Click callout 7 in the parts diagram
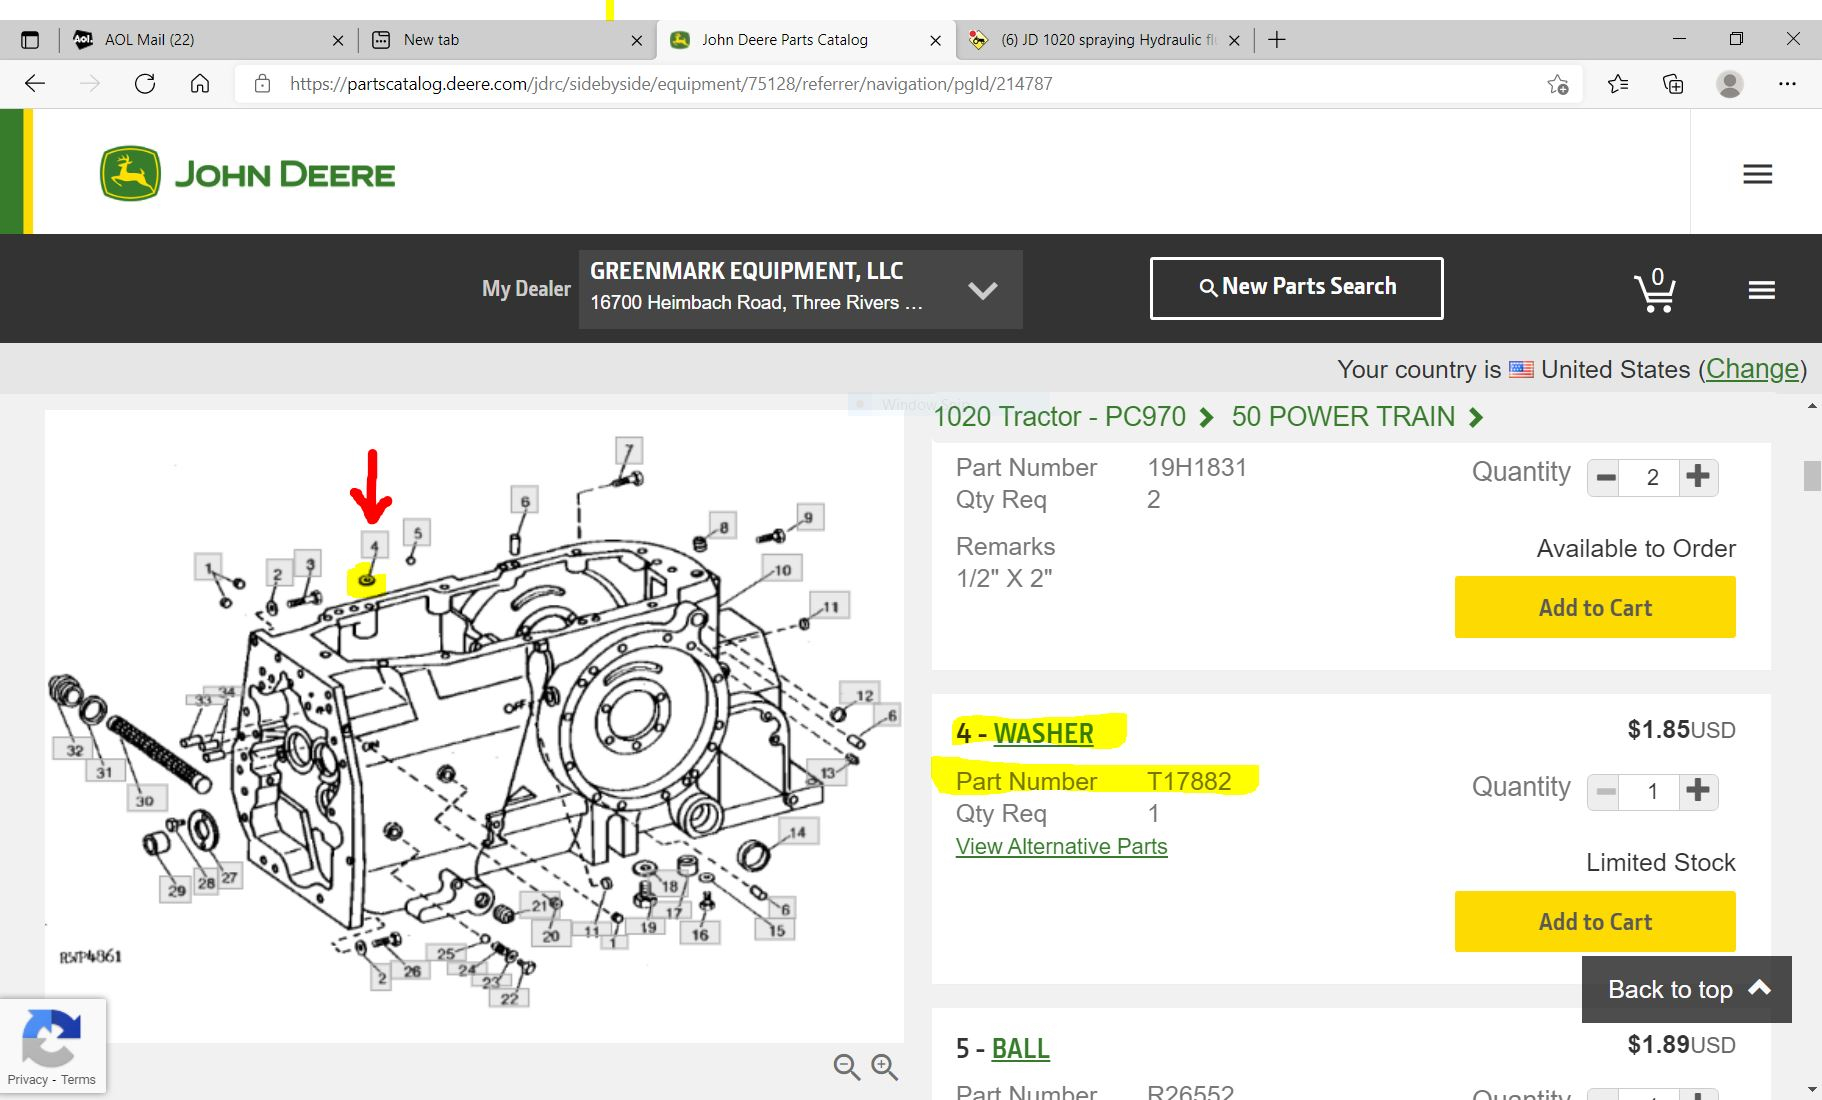 628,450
